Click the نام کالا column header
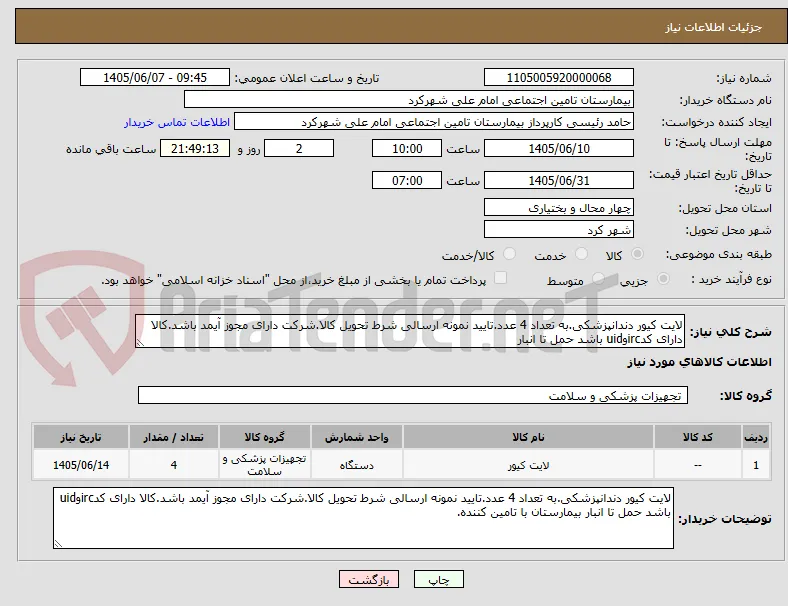Viewport: 788px width, 606px height. (x=528, y=437)
